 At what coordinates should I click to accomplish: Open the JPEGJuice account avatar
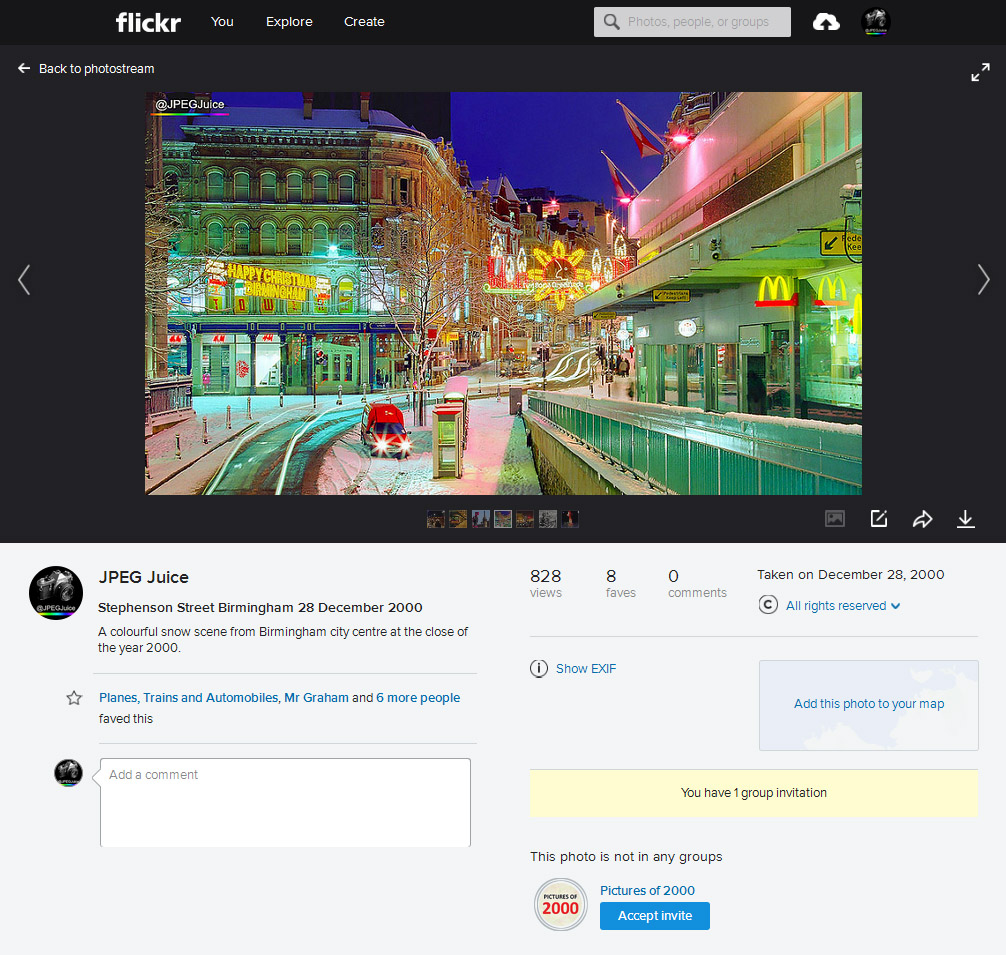pos(875,21)
